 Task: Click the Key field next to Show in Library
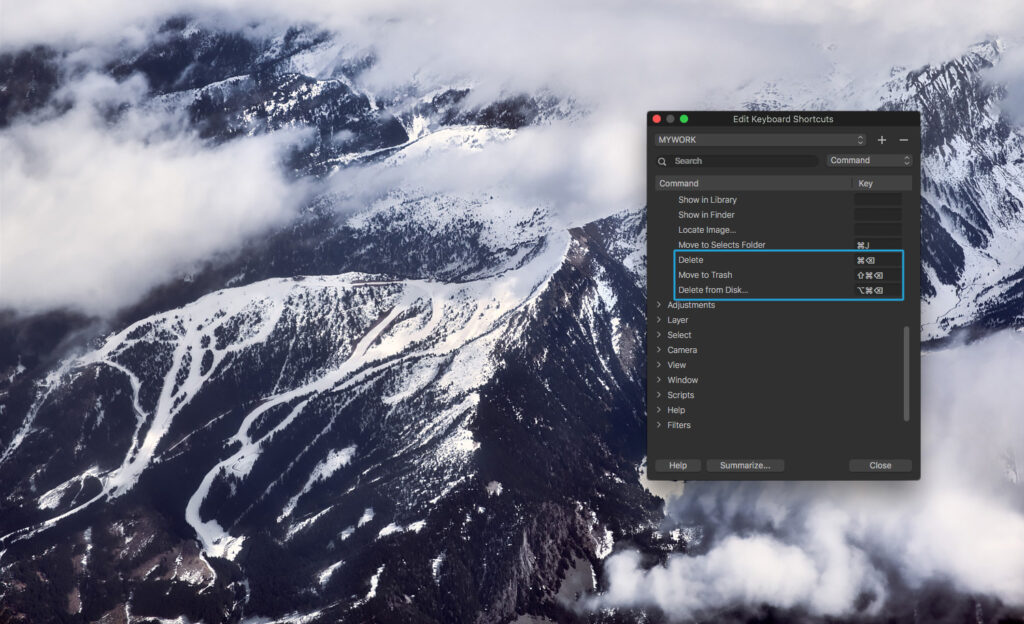click(x=878, y=200)
